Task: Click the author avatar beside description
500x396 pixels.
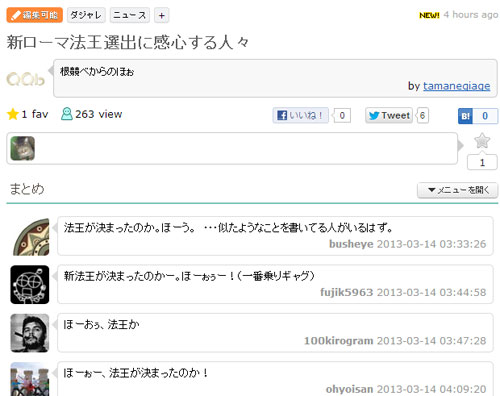Action: [x=26, y=79]
